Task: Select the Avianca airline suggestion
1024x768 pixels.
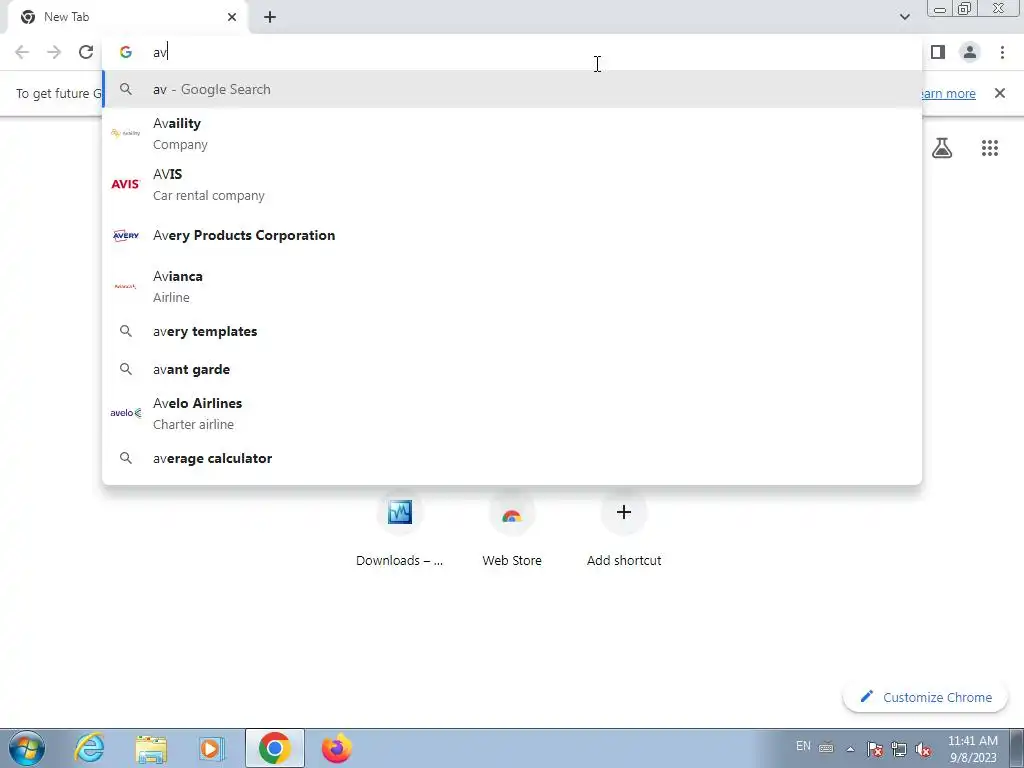Action: [x=512, y=286]
